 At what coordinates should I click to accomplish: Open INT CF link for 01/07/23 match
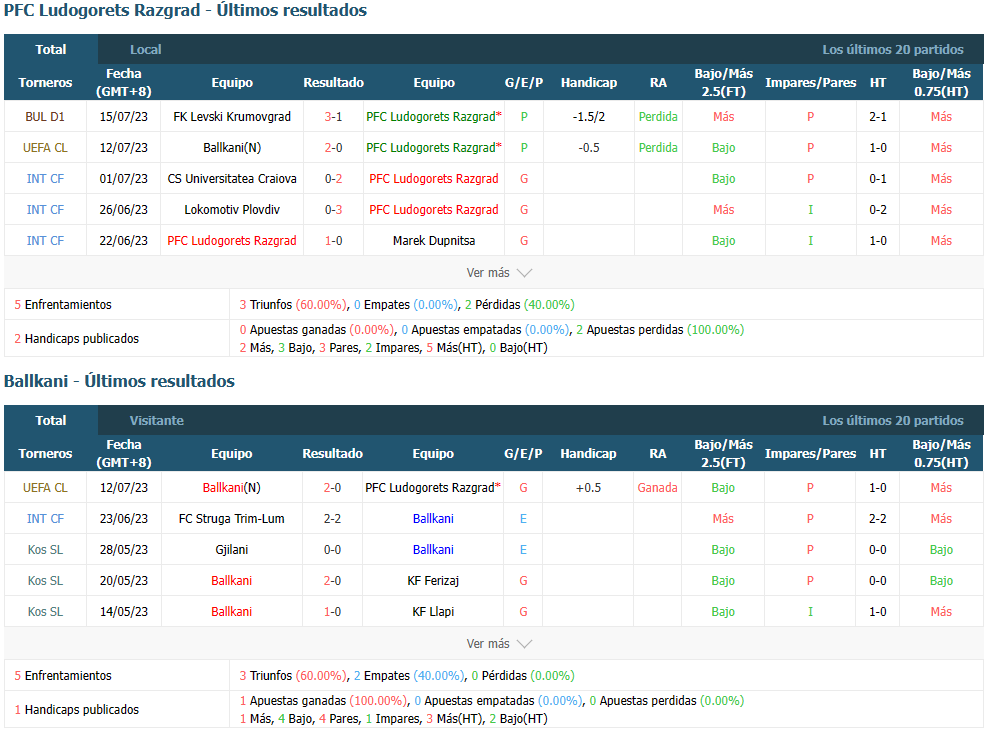point(45,178)
